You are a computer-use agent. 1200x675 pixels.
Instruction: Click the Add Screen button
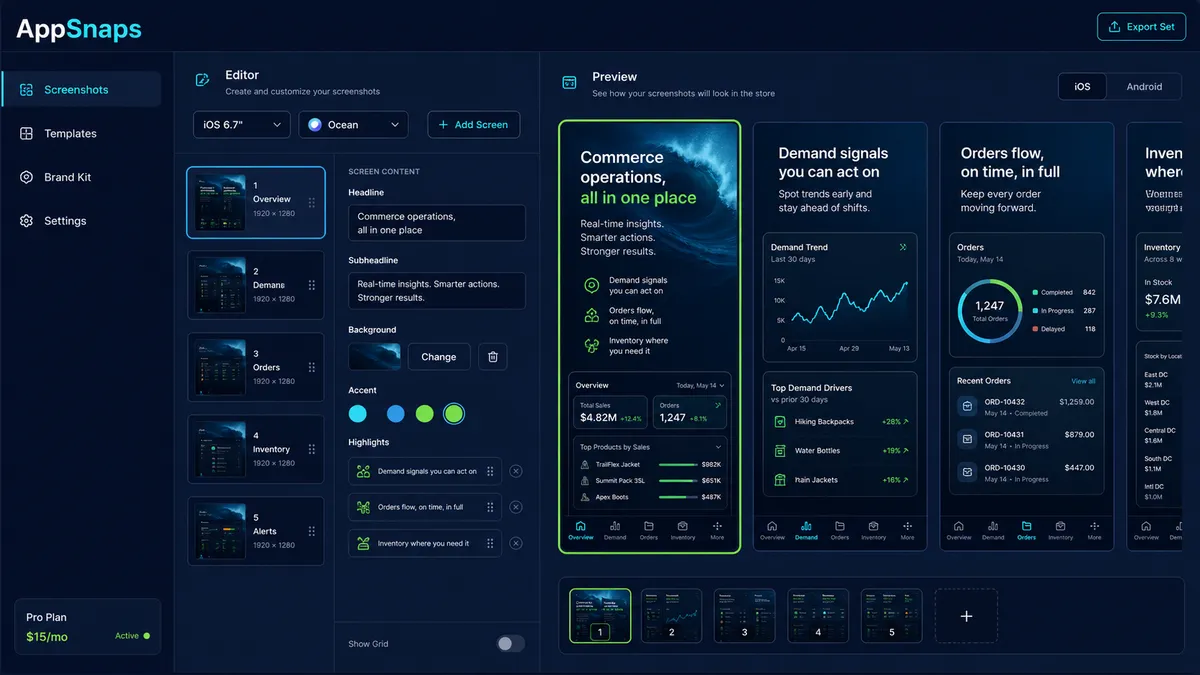(x=474, y=125)
